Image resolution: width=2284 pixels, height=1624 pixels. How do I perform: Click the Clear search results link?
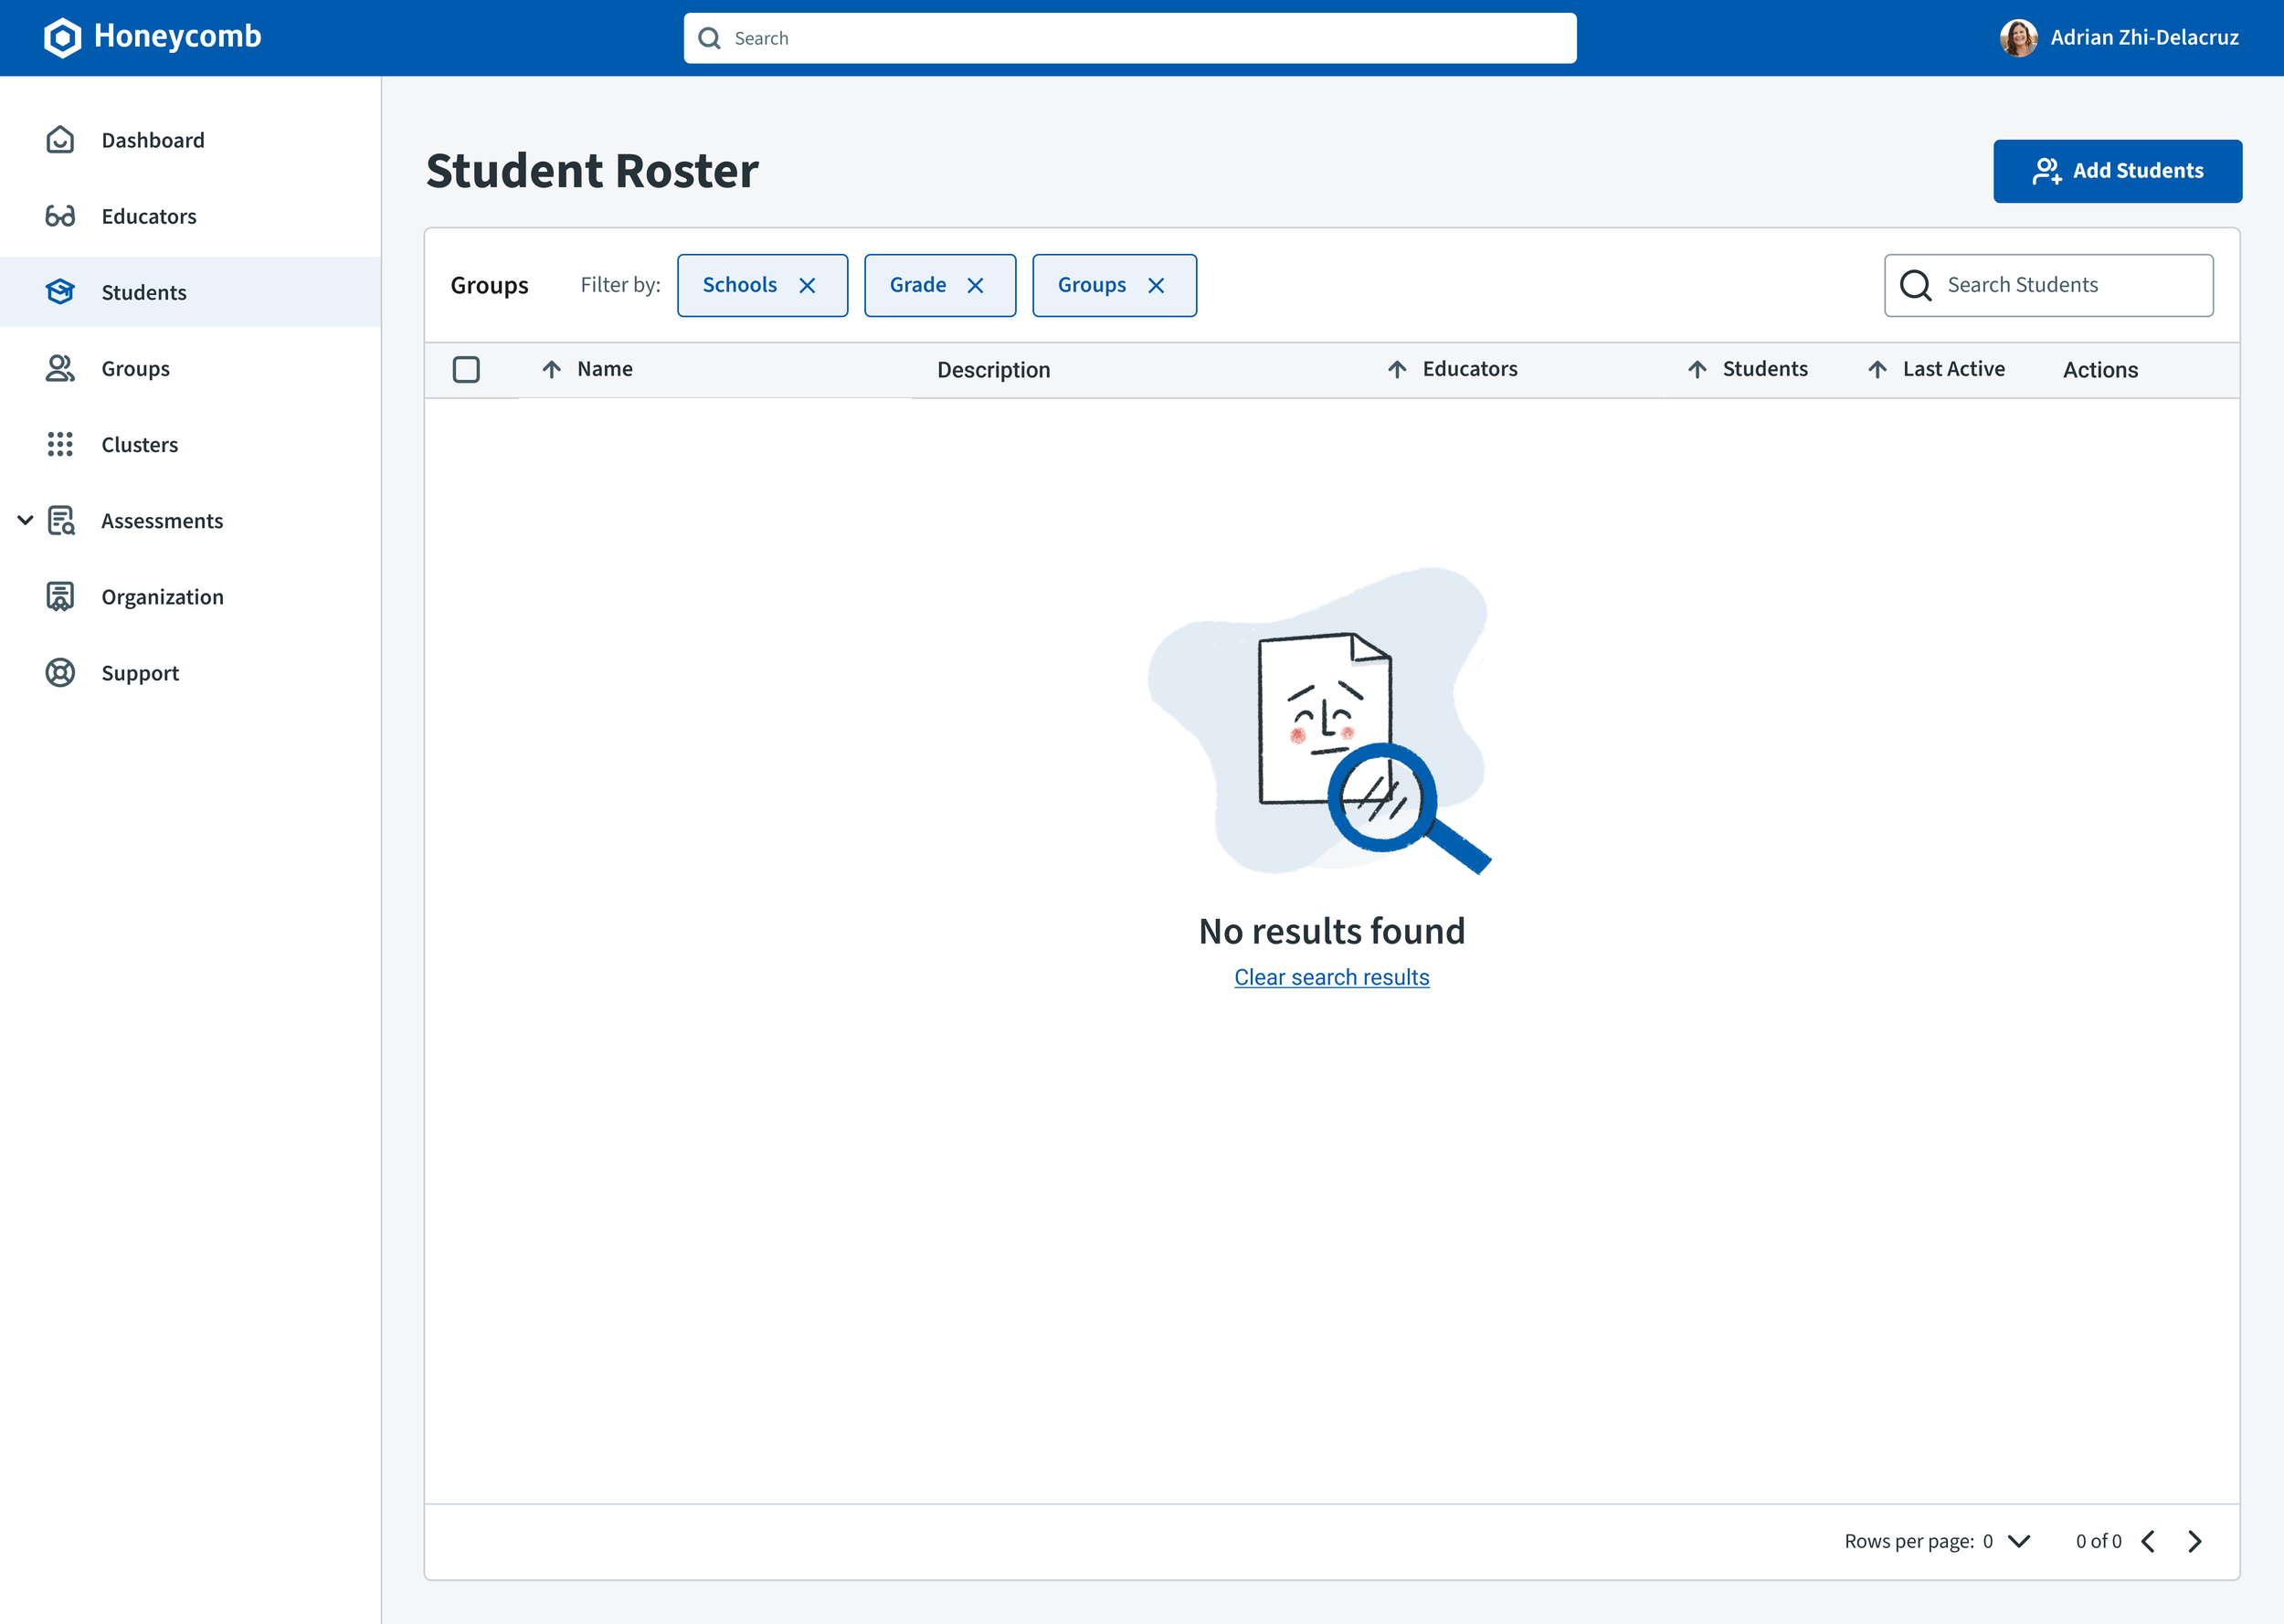pyautogui.click(x=1331, y=977)
